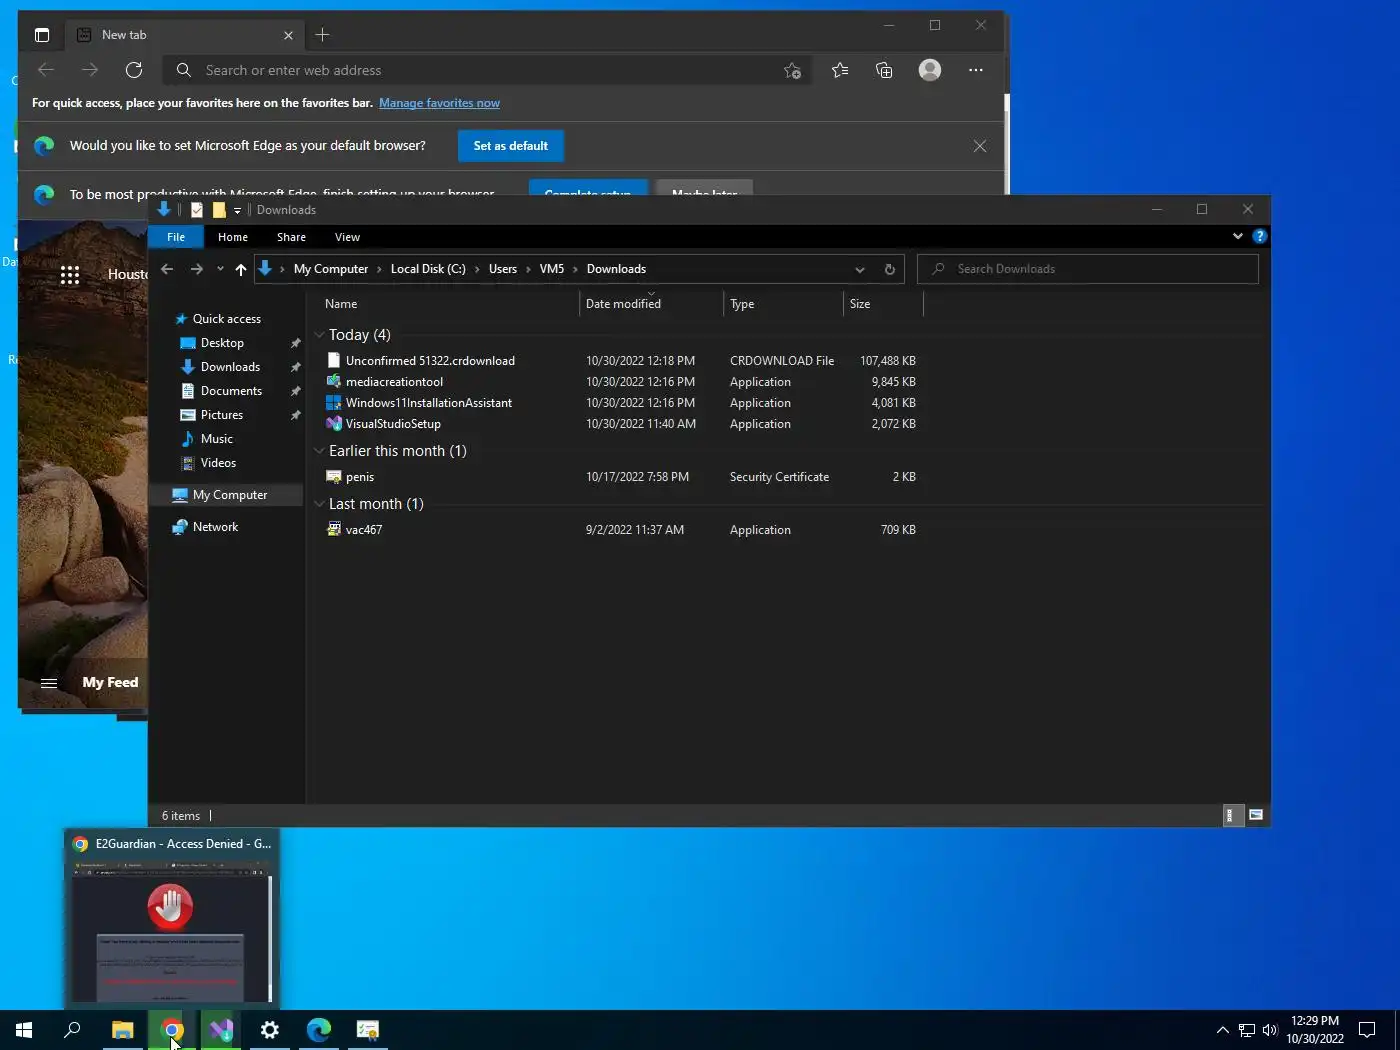The width and height of the screenshot is (1400, 1050).
Task: Click the Edge refresh page icon
Action: click(134, 70)
